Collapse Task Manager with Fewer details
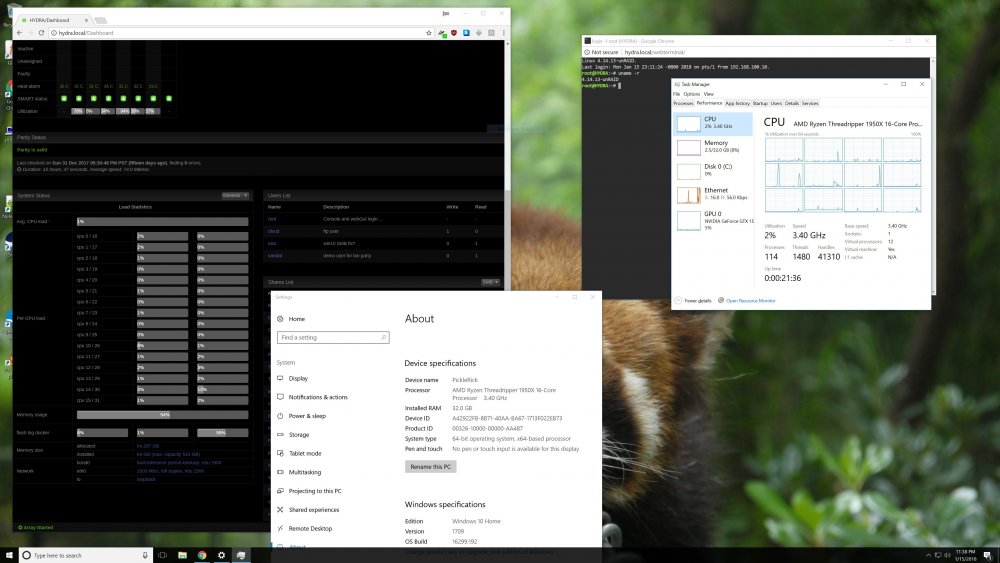 click(x=693, y=300)
